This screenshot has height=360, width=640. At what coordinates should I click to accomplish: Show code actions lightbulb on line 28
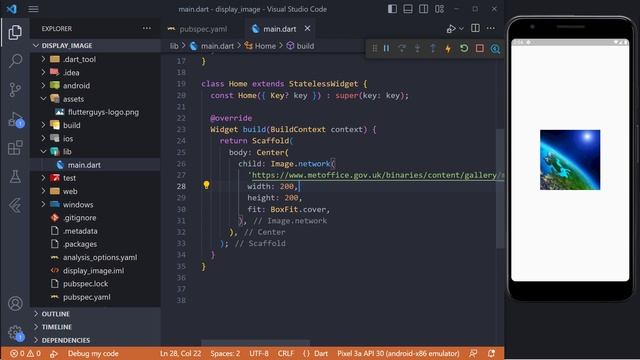[207, 185]
